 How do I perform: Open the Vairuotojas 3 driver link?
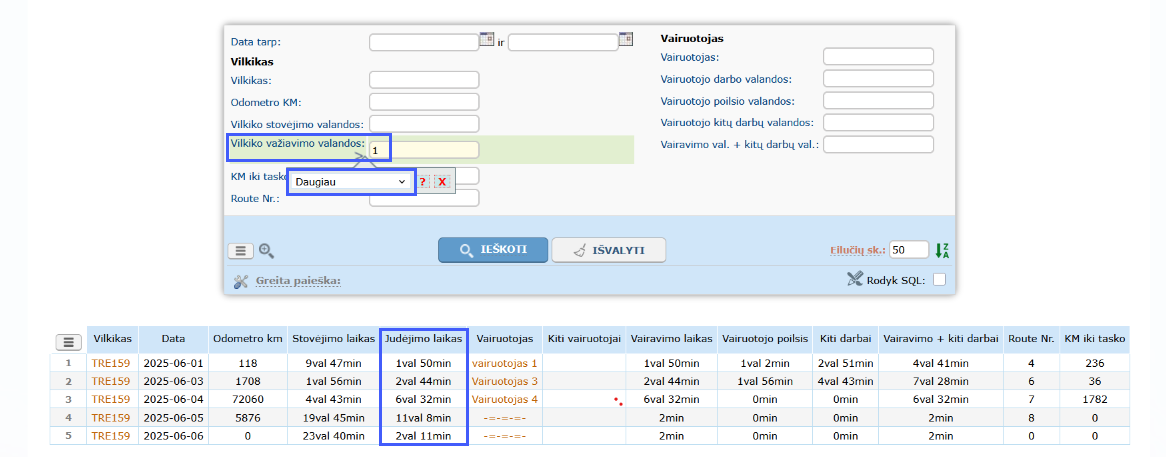pos(504,381)
